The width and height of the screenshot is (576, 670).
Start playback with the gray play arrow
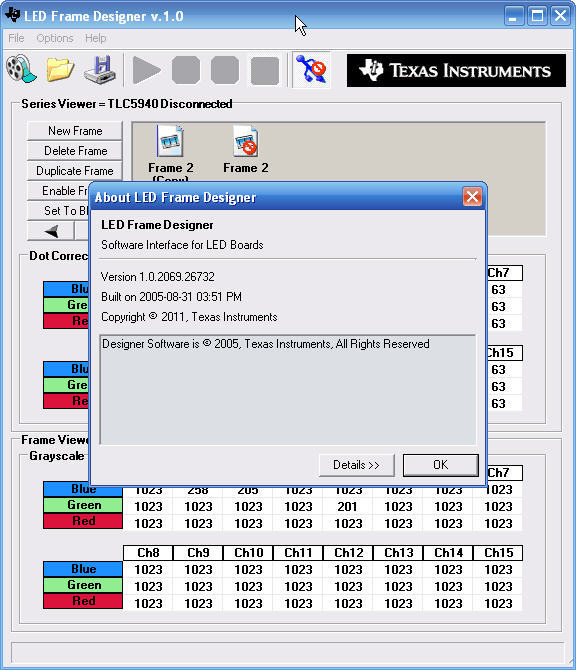coord(146,70)
